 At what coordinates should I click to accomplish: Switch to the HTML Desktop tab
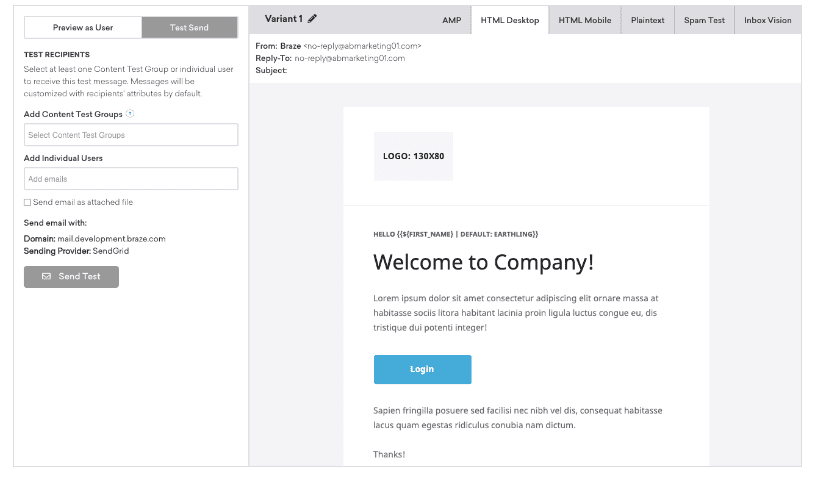[x=510, y=20]
